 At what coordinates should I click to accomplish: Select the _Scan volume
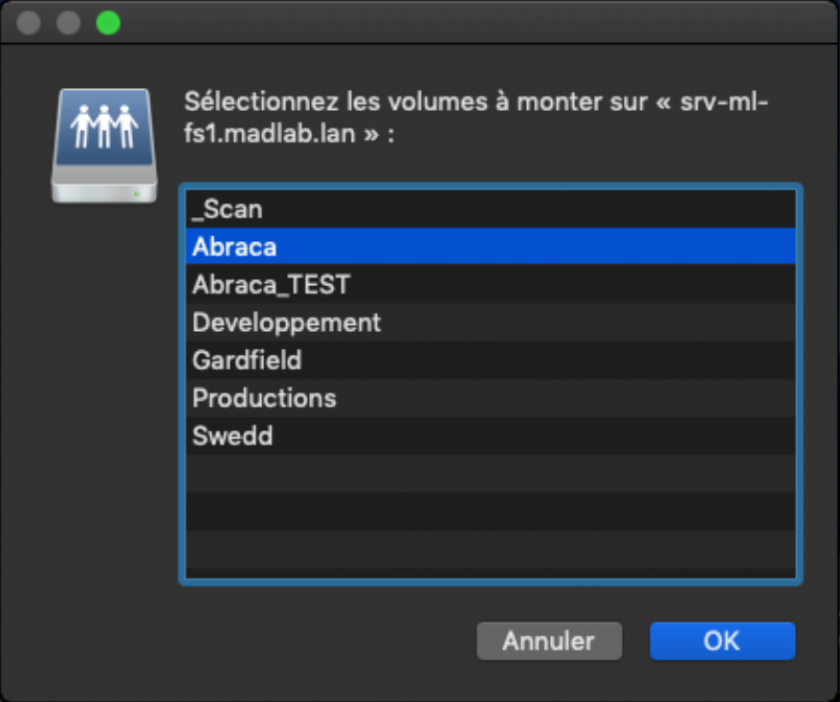pyautogui.click(x=490, y=209)
